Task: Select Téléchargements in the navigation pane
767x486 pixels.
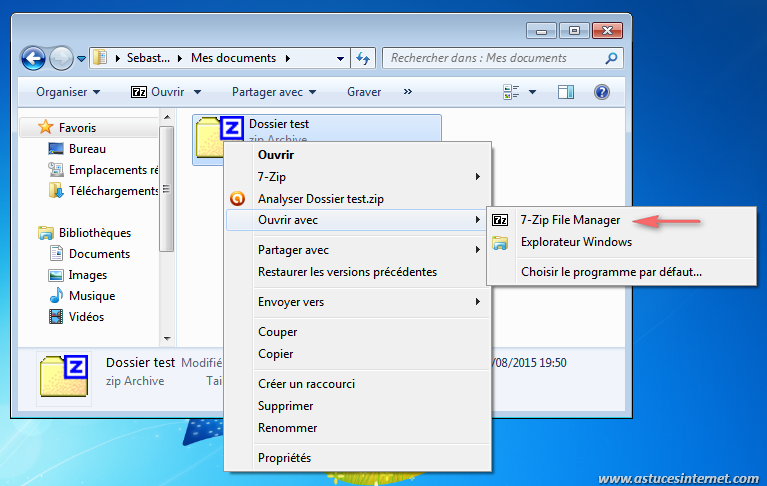Action: tap(113, 191)
